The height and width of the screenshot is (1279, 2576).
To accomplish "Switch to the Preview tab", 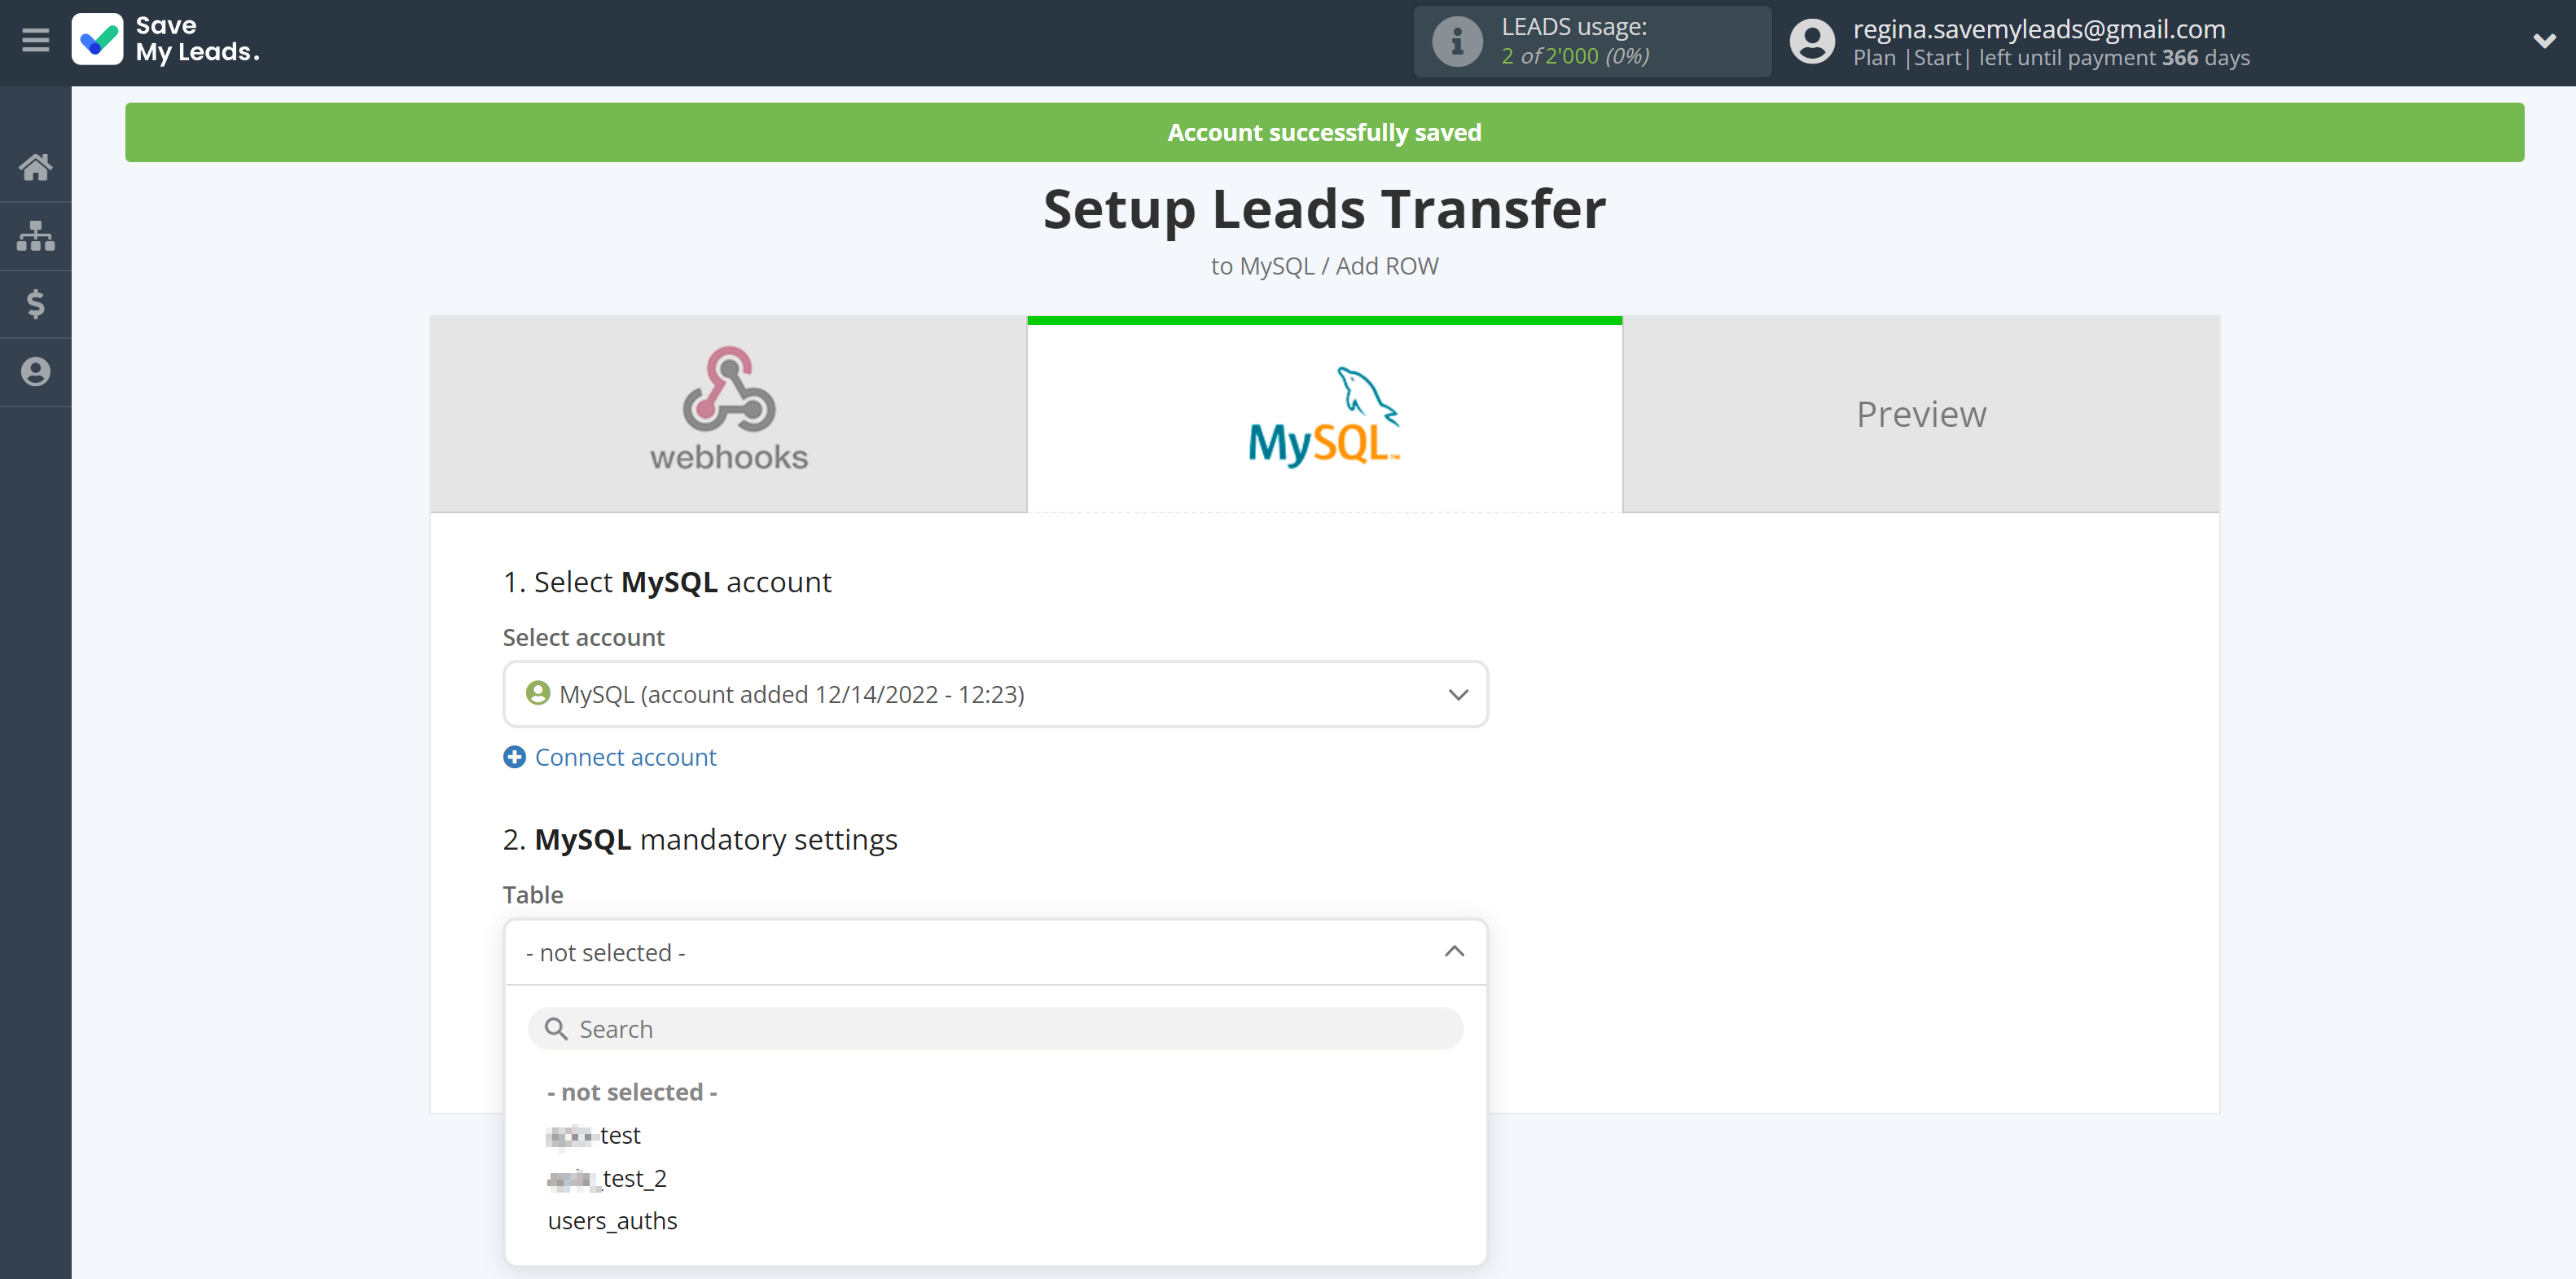I will pos(1921,414).
